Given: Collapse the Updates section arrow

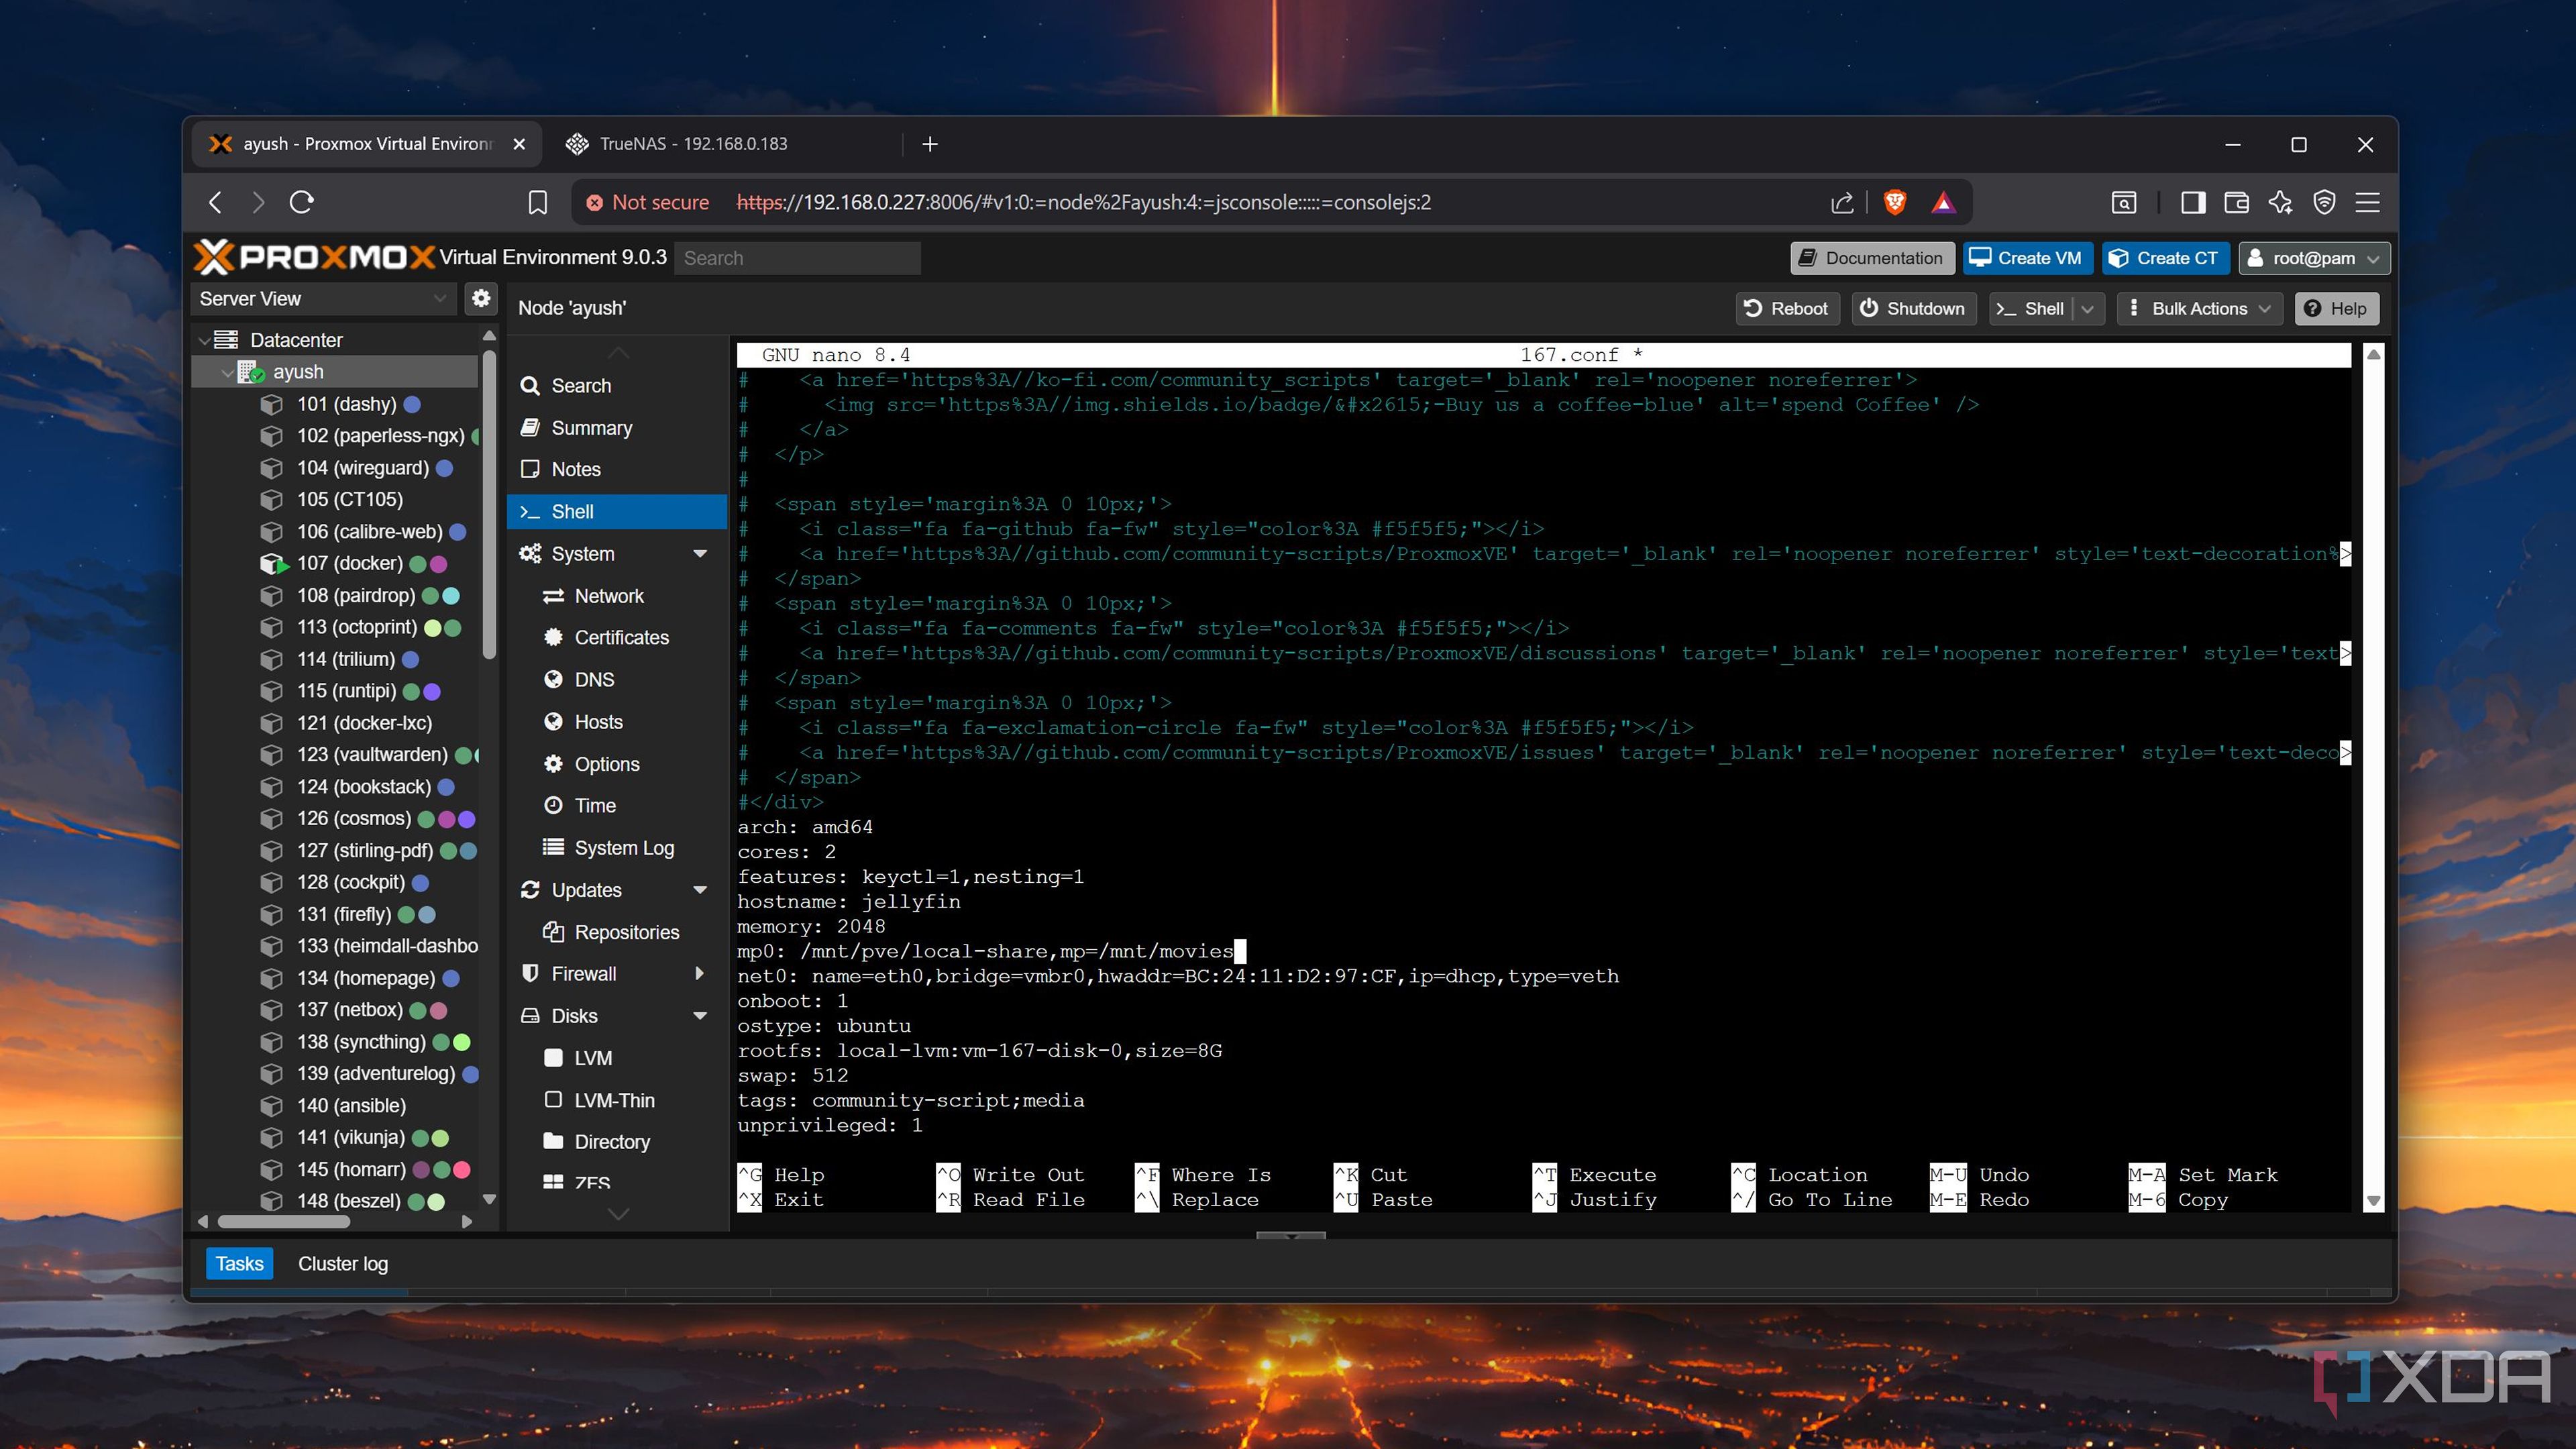Looking at the screenshot, I should click(x=700, y=890).
